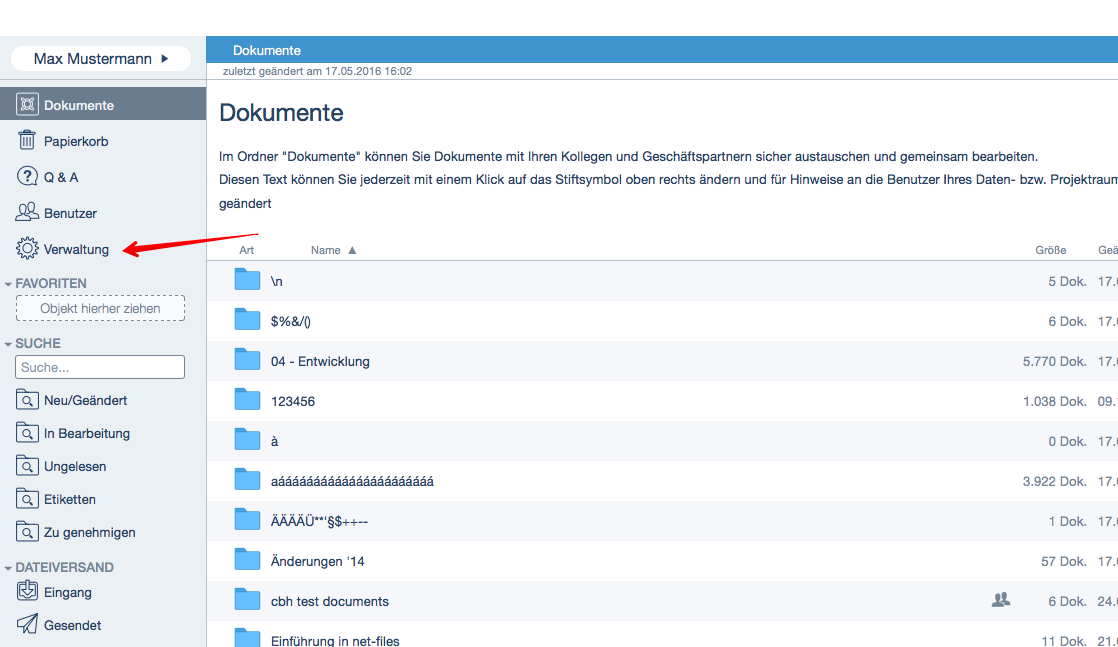Open the Ungelesen search link
This screenshot has height=647, width=1118.
pyautogui.click(x=75, y=467)
